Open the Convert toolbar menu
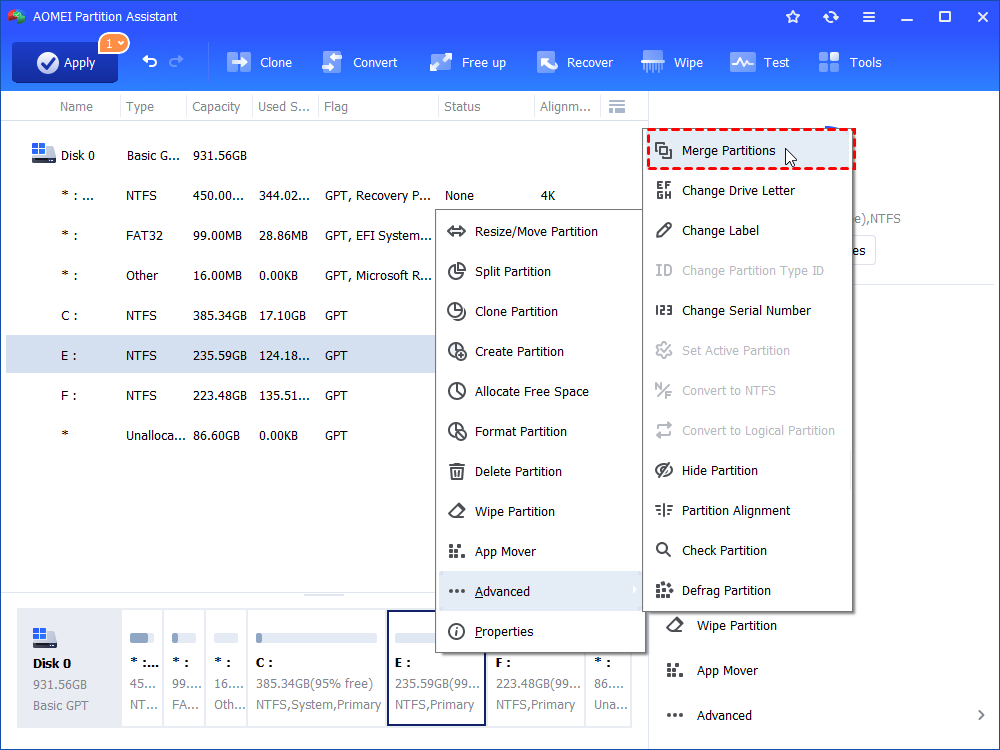 (x=360, y=62)
